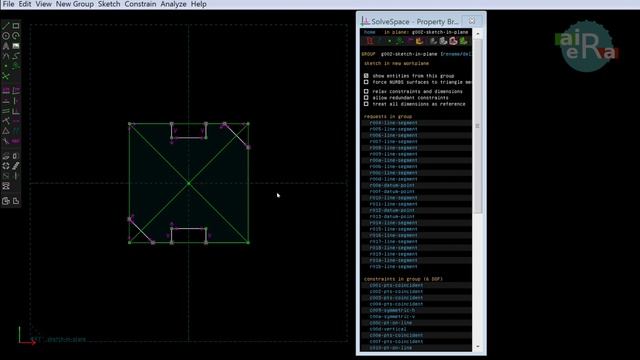Open constraint c005-symmetric-h

(392, 310)
